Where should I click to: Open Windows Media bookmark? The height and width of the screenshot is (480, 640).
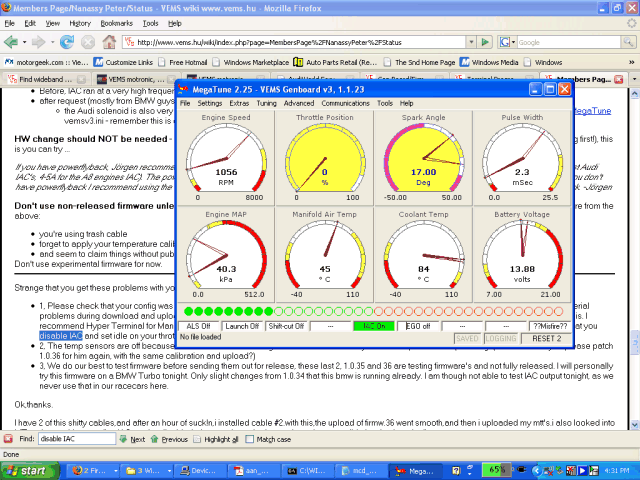489,62
